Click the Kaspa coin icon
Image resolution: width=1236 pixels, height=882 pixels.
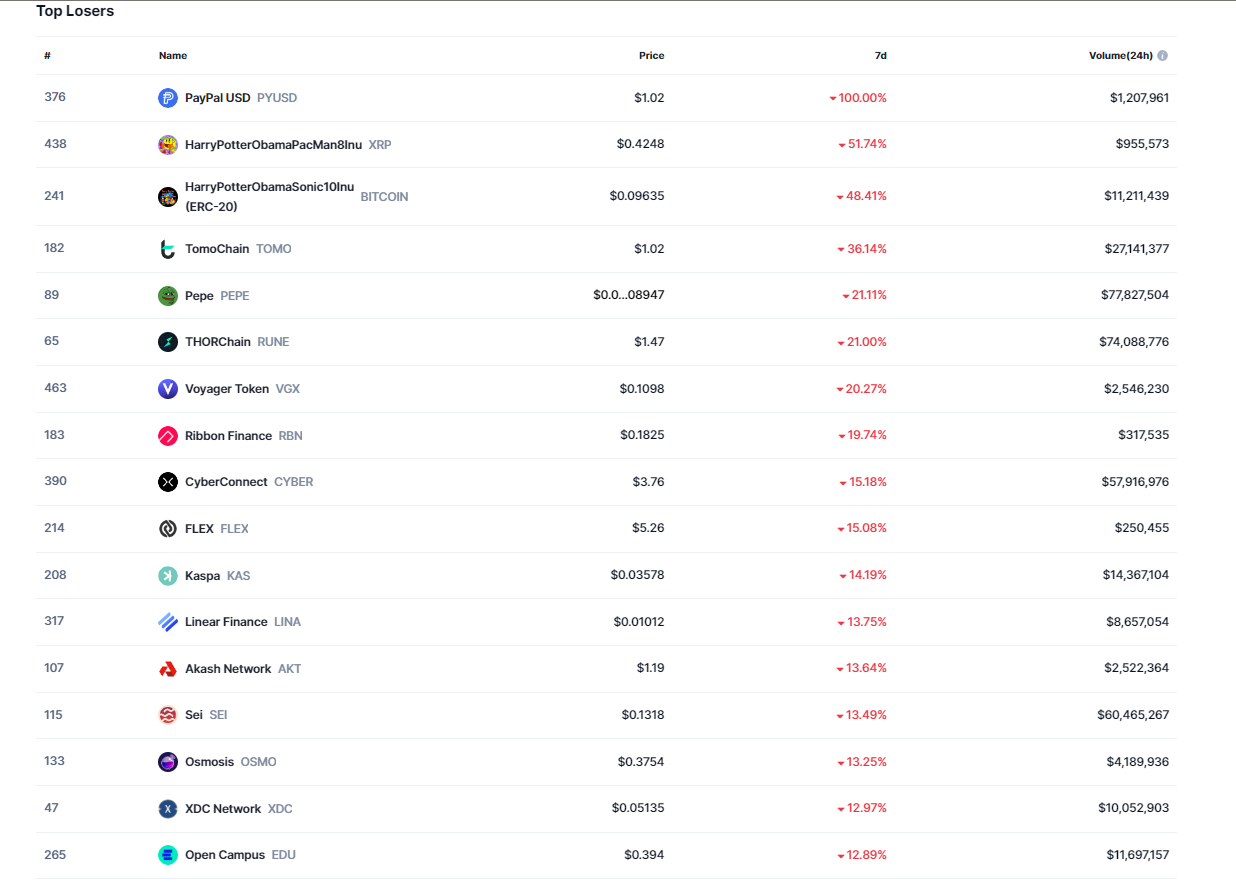pyautogui.click(x=168, y=576)
